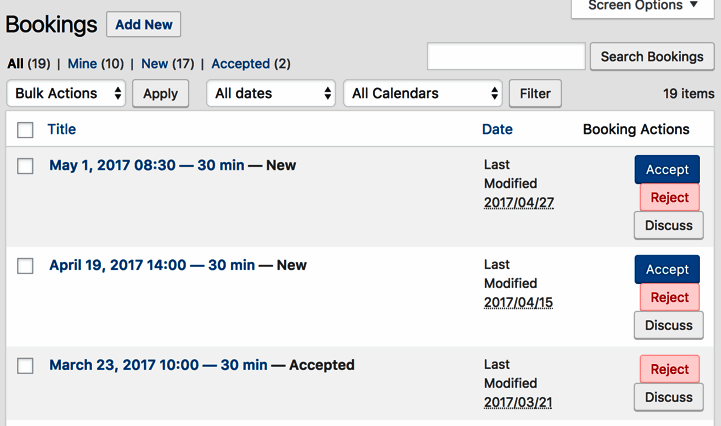The image size is (721, 426).
Task: Sort bookings by the Date column
Action: (497, 129)
